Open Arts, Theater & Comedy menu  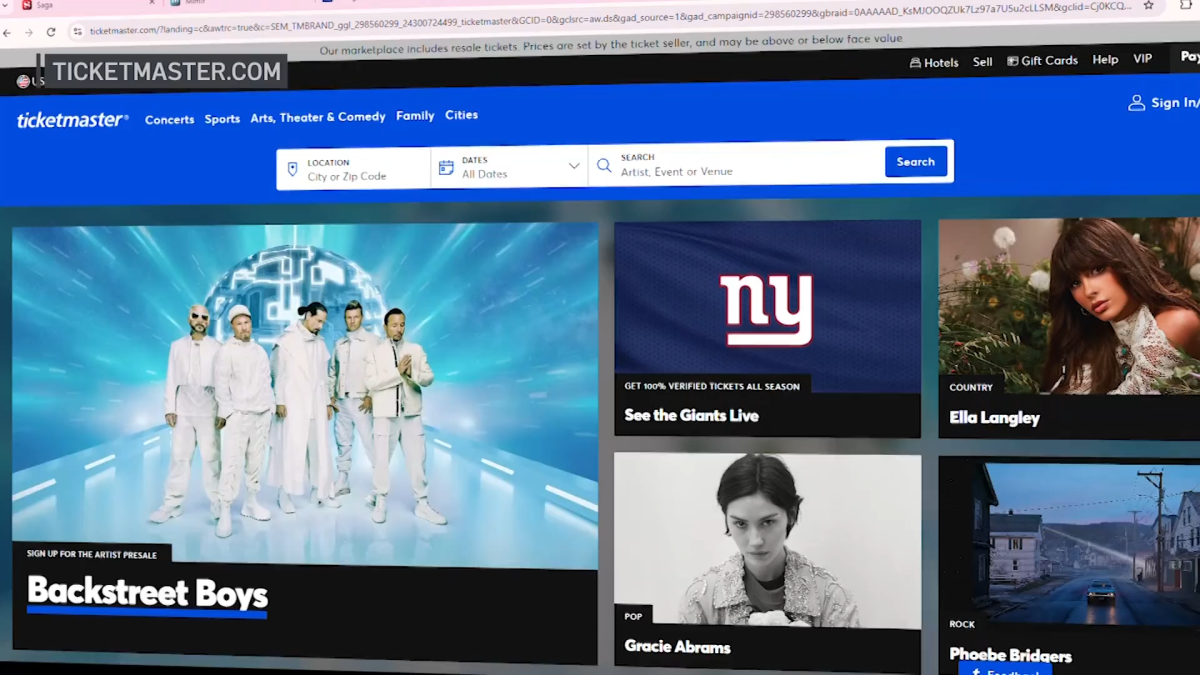pos(318,117)
